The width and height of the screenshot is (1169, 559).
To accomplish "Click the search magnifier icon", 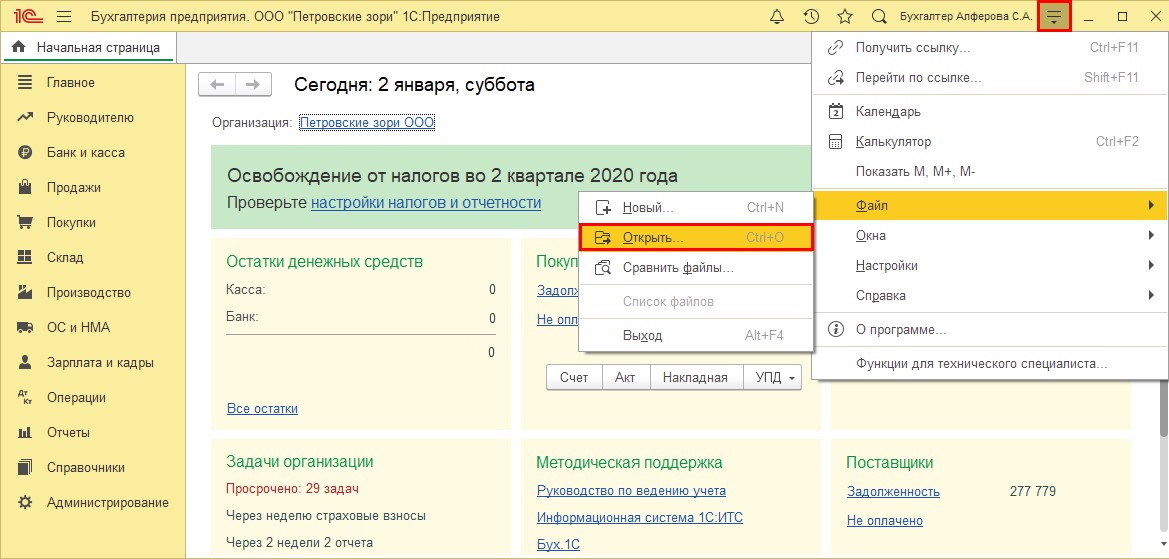I will pos(879,17).
